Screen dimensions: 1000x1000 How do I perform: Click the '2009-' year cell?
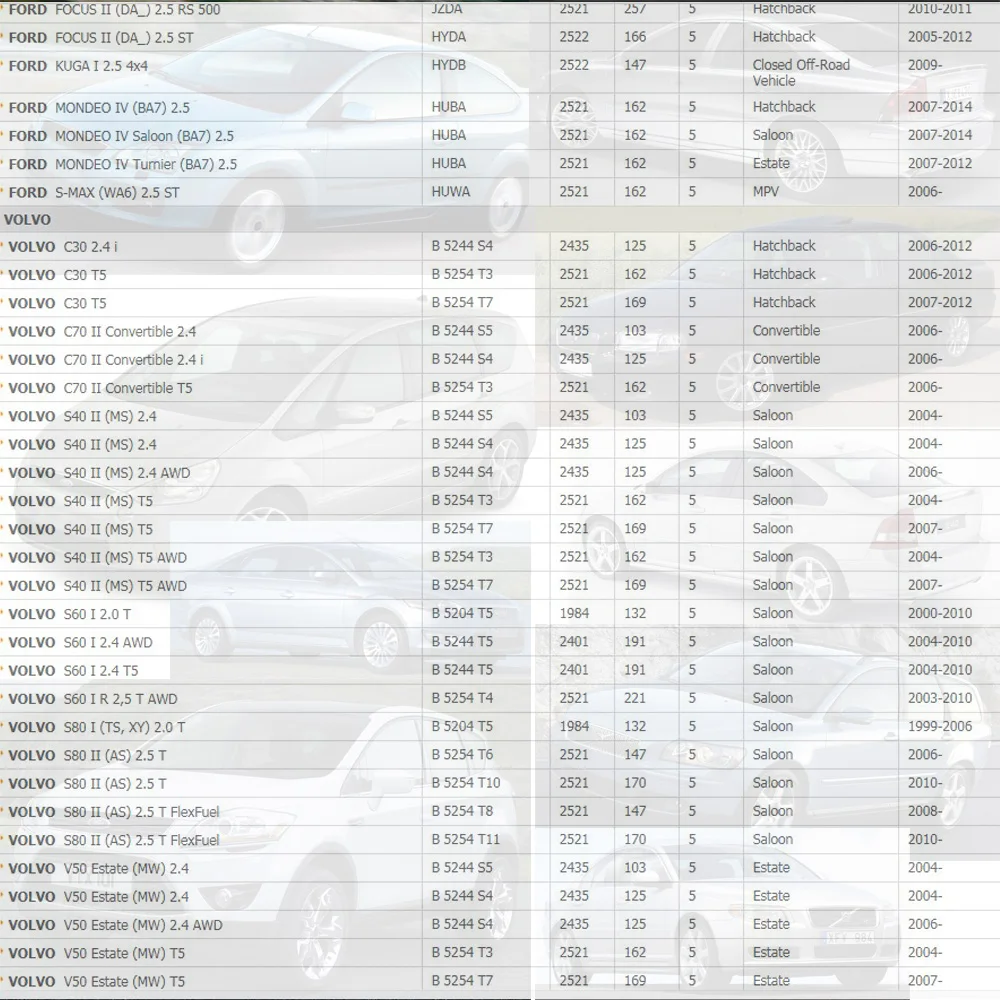(x=925, y=65)
